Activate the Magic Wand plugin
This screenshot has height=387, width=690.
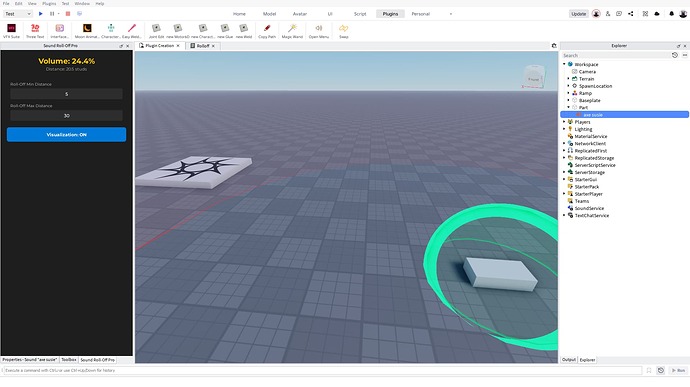point(292,31)
